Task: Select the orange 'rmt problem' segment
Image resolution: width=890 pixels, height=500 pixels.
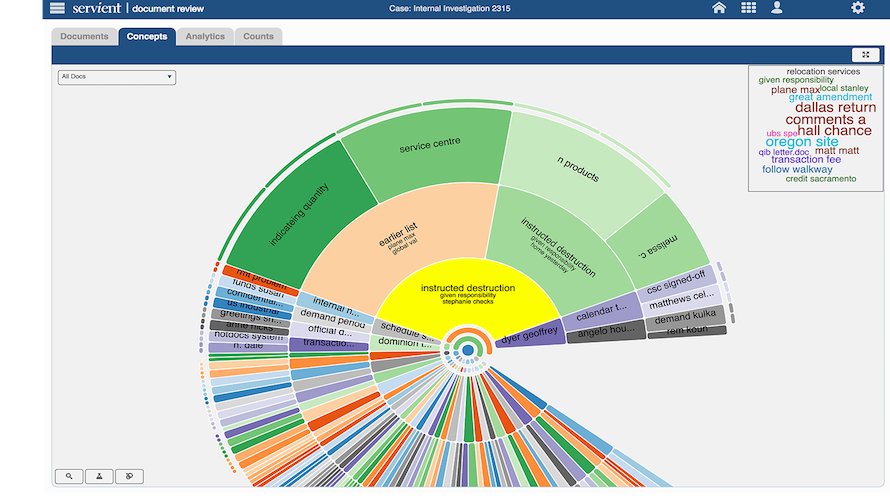Action: click(x=261, y=279)
